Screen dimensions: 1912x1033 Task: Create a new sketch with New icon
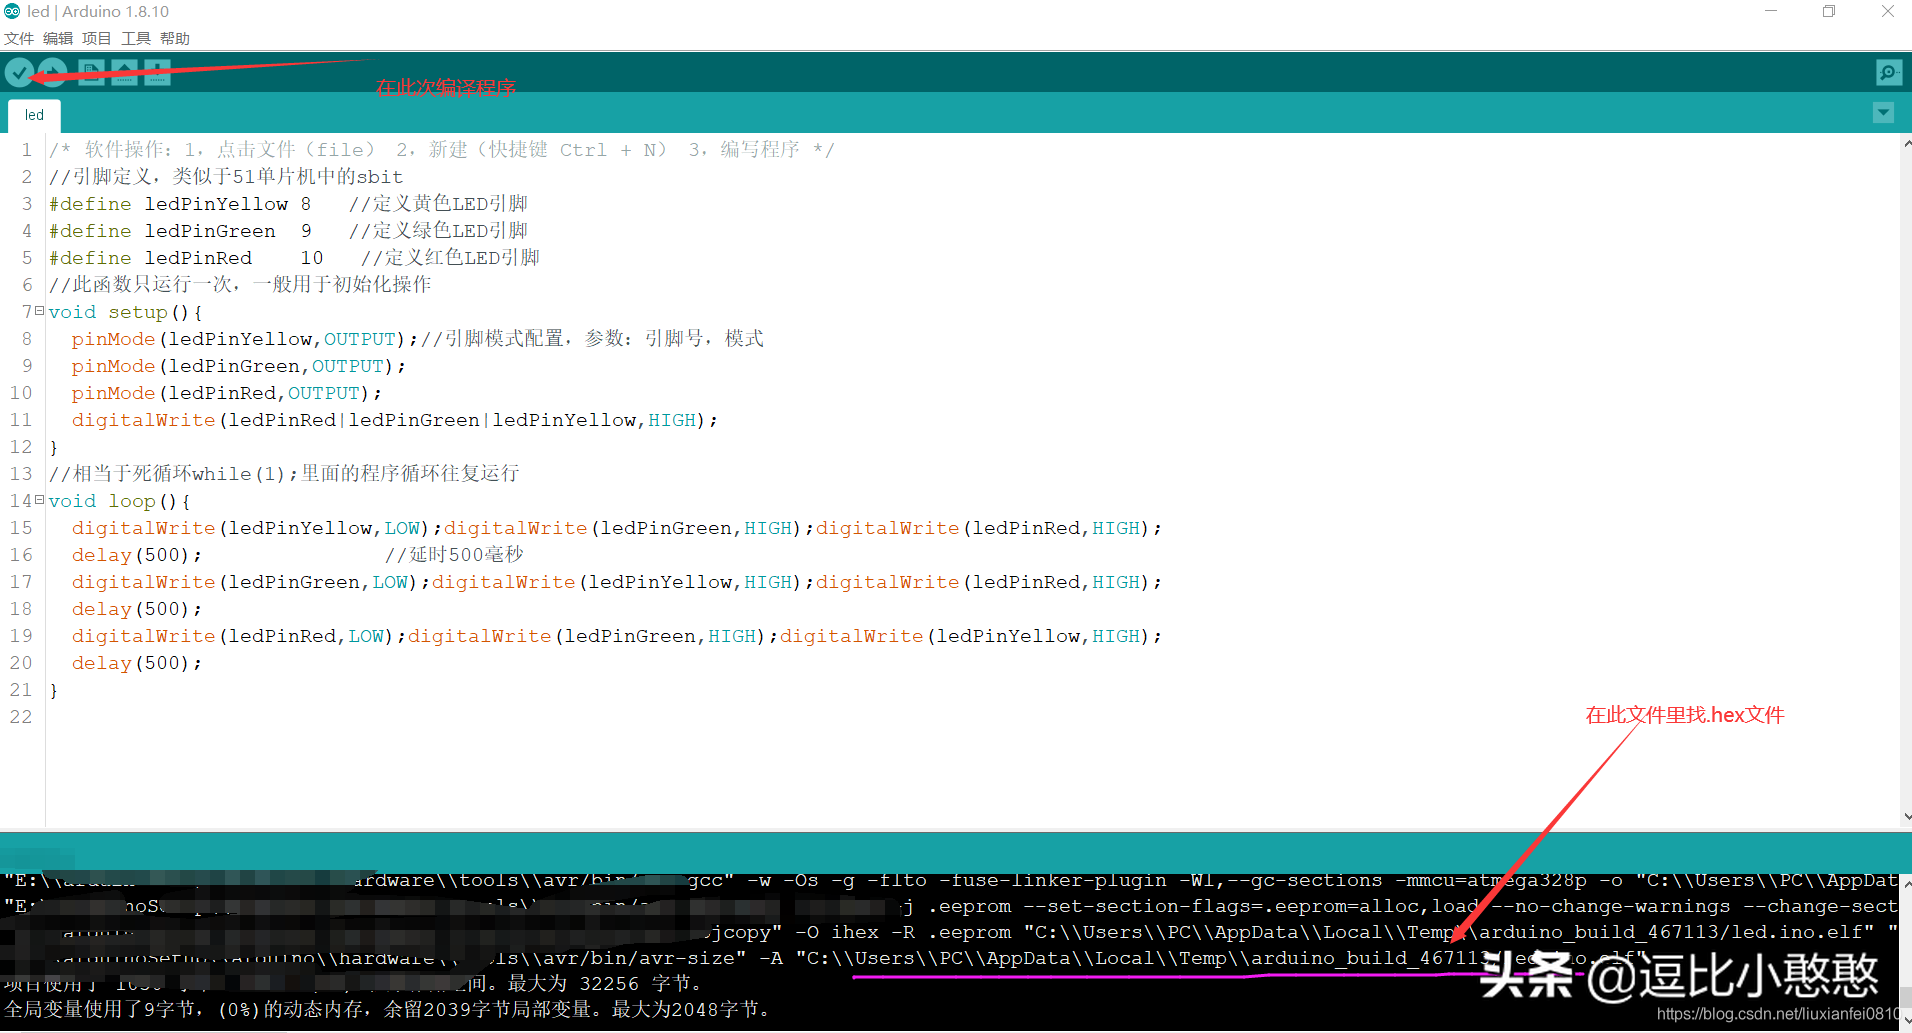[90, 72]
